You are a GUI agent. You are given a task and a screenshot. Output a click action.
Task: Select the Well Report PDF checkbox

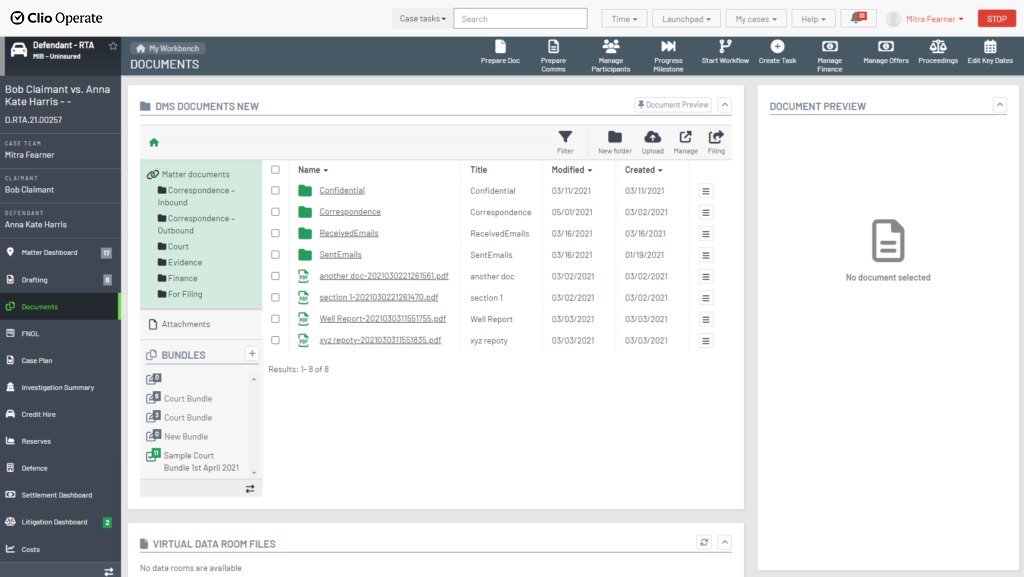click(276, 319)
